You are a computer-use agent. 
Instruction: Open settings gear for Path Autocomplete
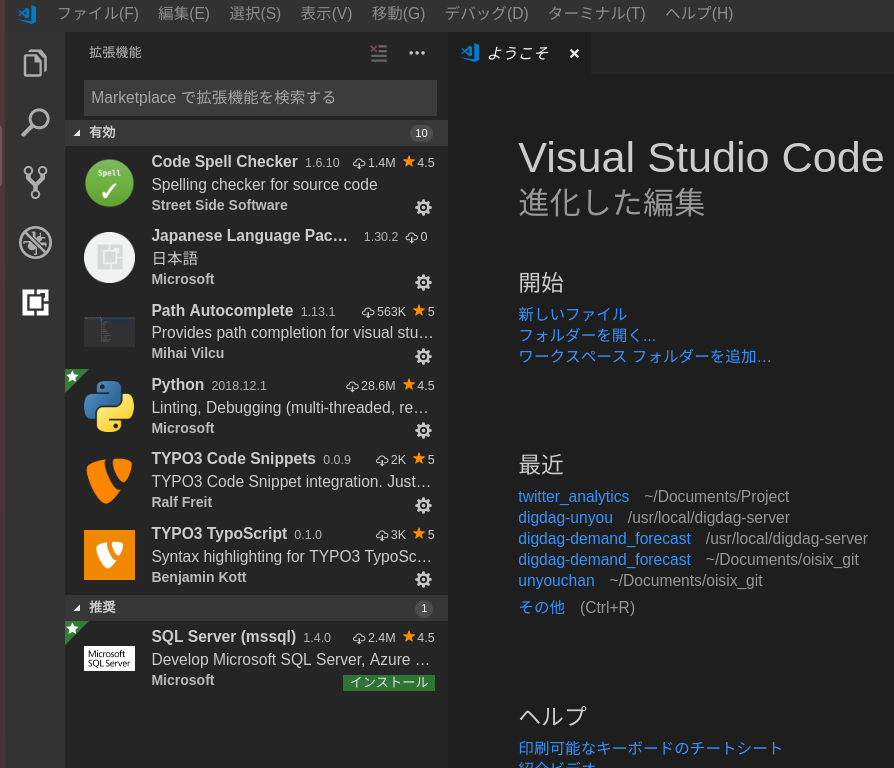(x=423, y=356)
